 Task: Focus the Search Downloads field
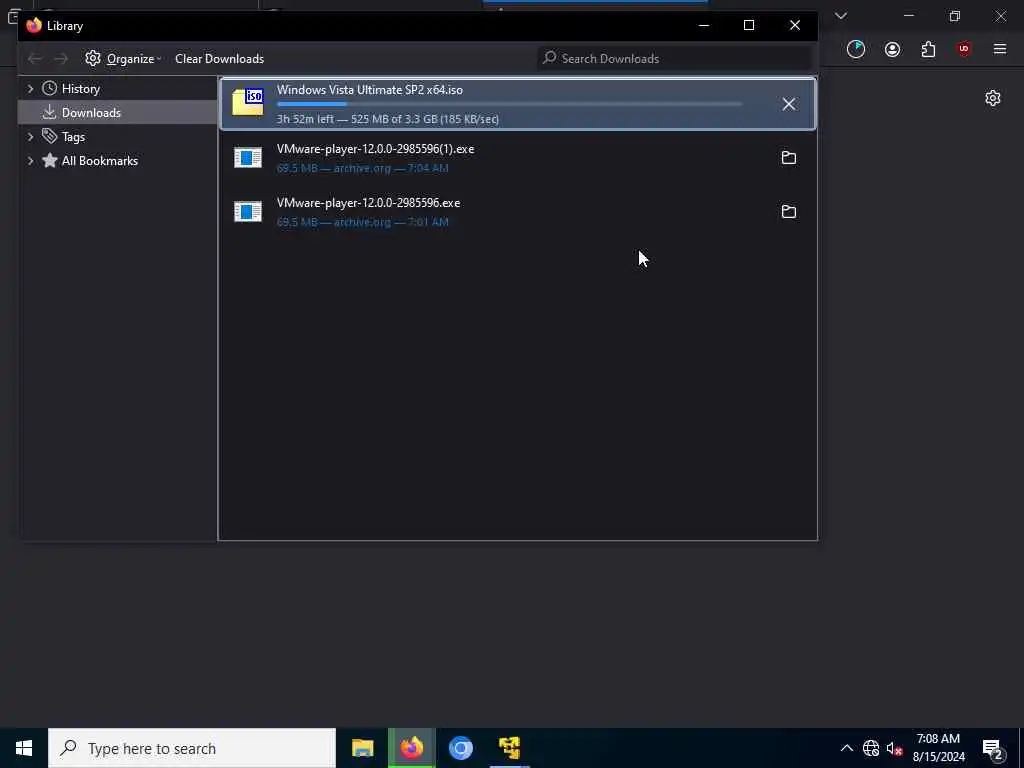click(675, 58)
